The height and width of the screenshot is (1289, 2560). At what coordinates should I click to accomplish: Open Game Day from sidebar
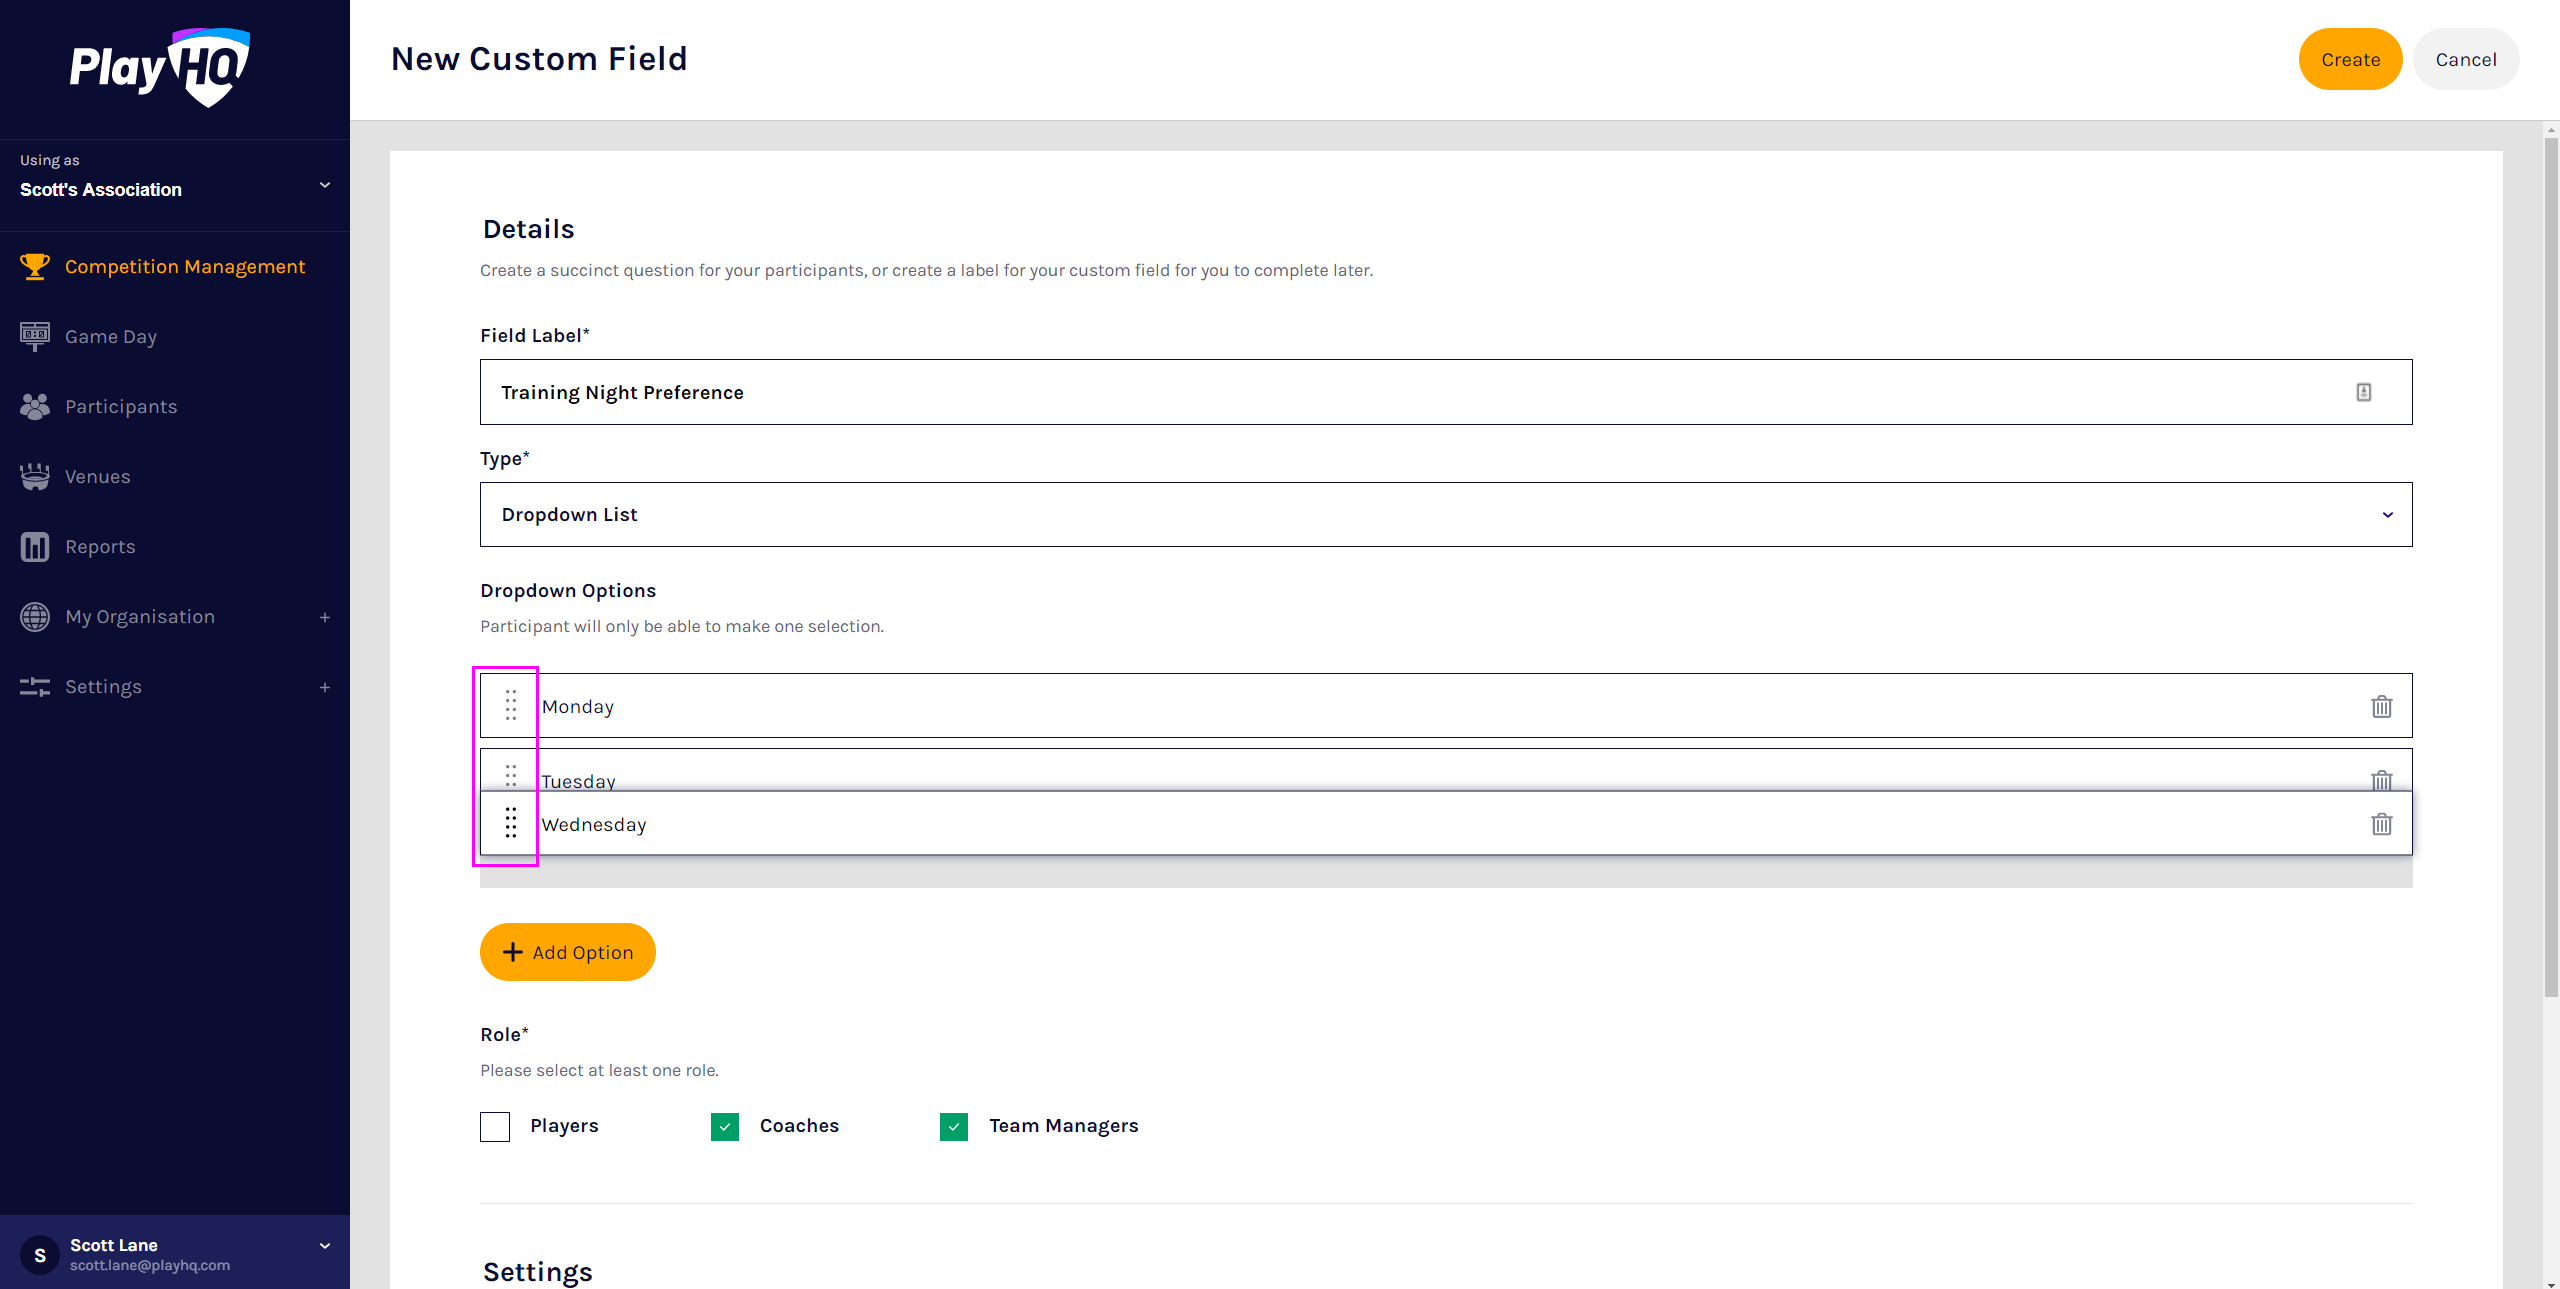click(x=110, y=337)
